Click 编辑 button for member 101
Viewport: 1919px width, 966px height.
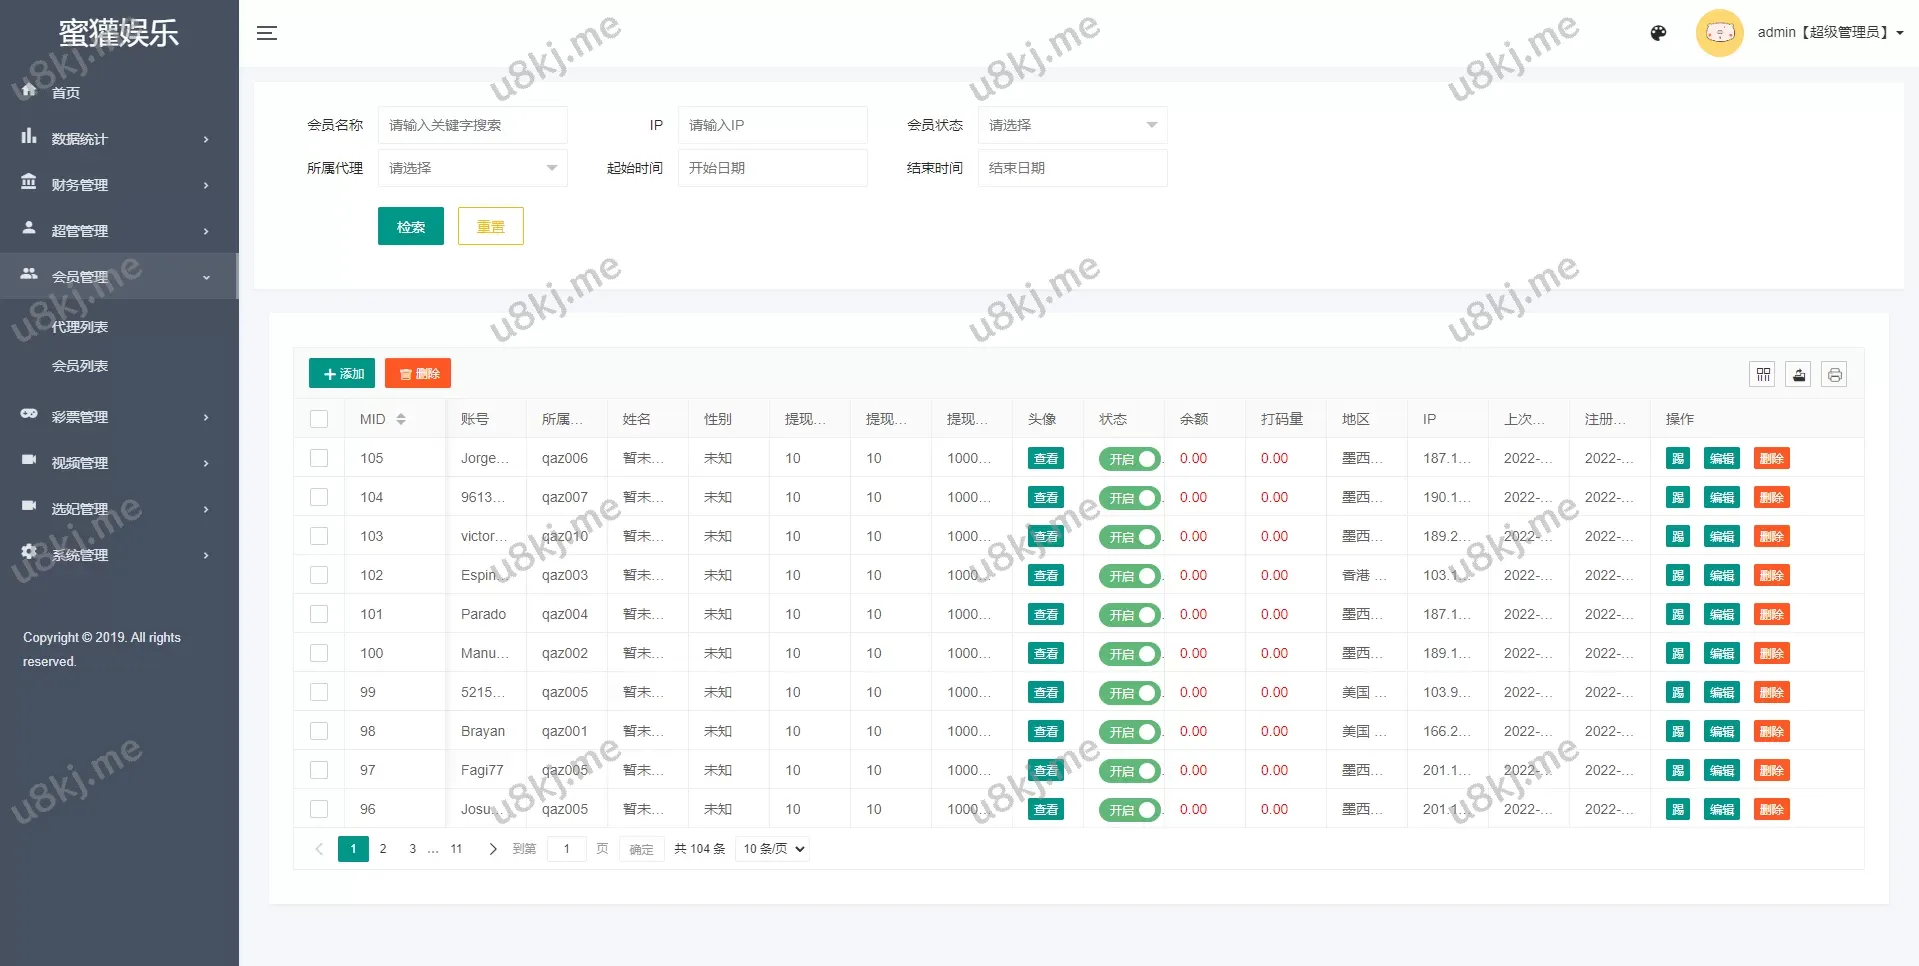[1721, 615]
